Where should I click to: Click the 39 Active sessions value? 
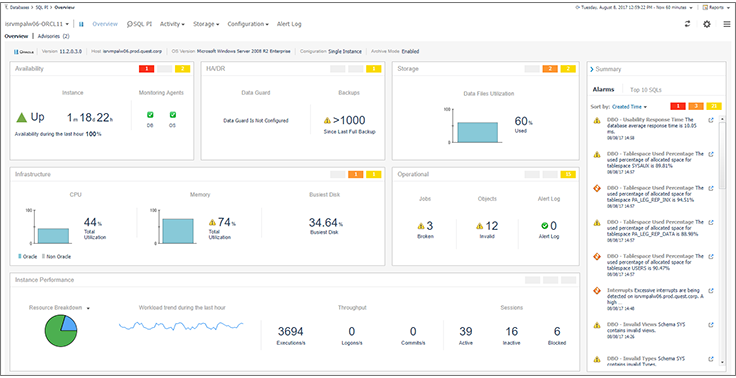point(466,332)
